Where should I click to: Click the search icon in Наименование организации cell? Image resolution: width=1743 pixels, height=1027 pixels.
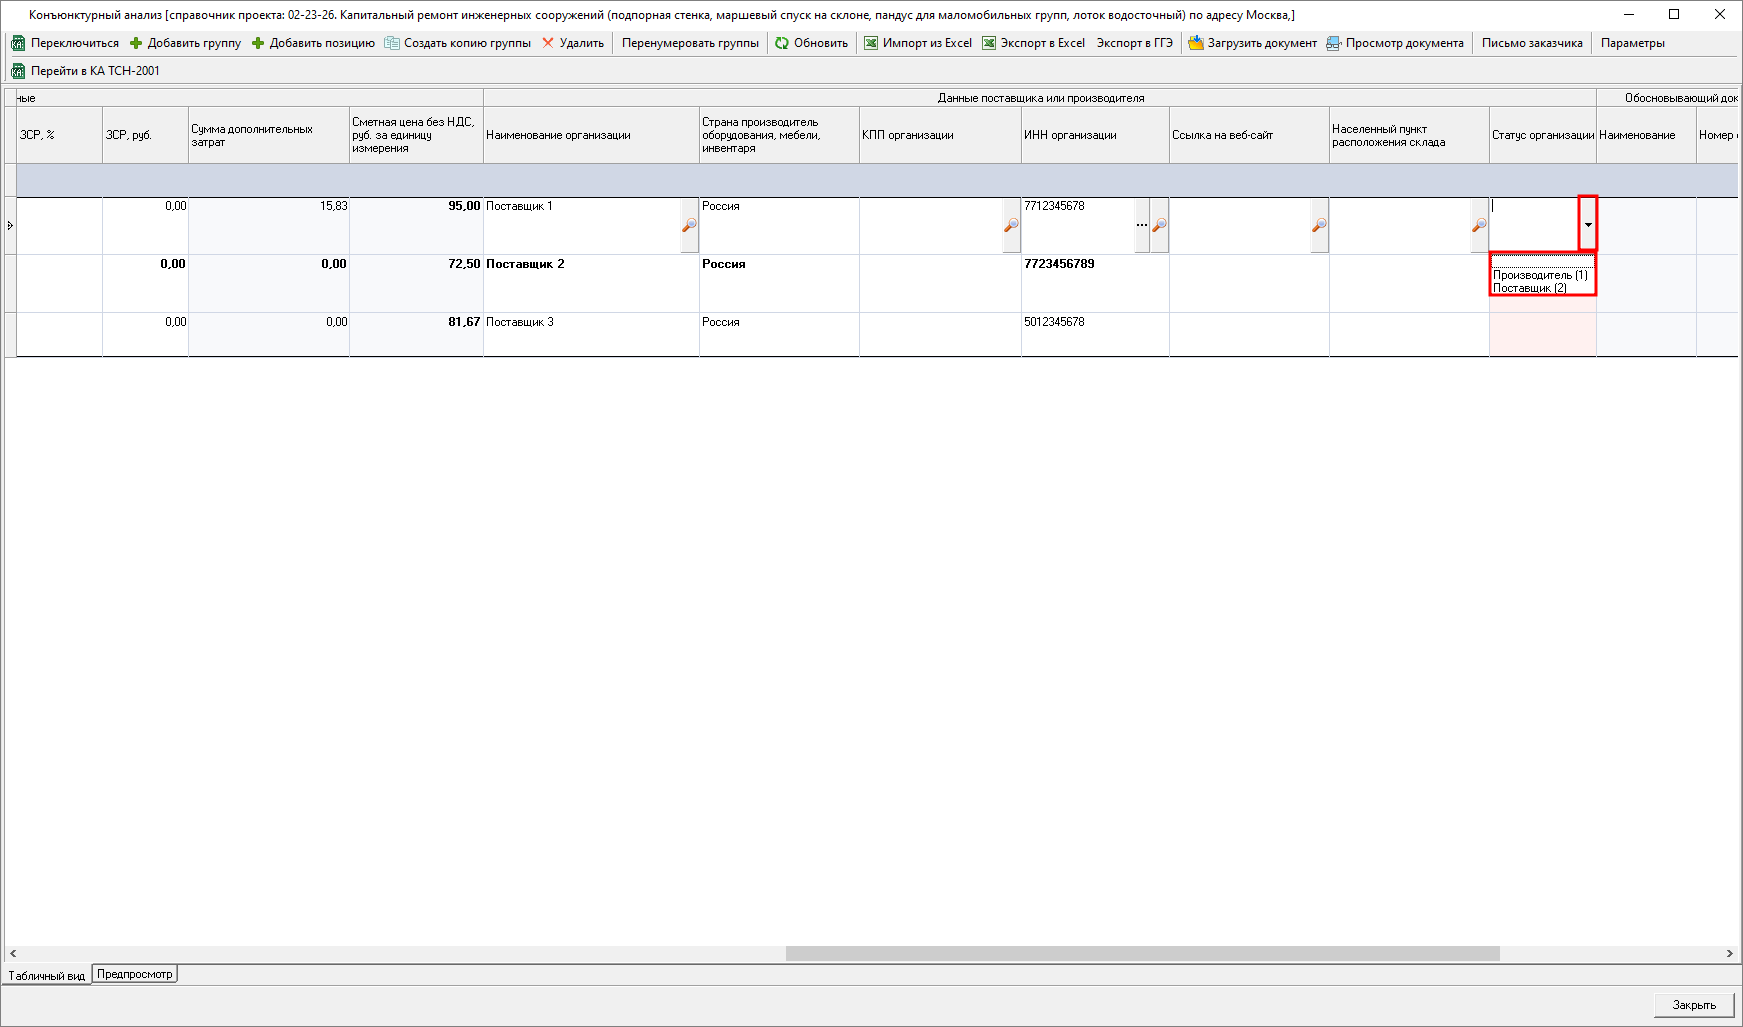click(689, 226)
